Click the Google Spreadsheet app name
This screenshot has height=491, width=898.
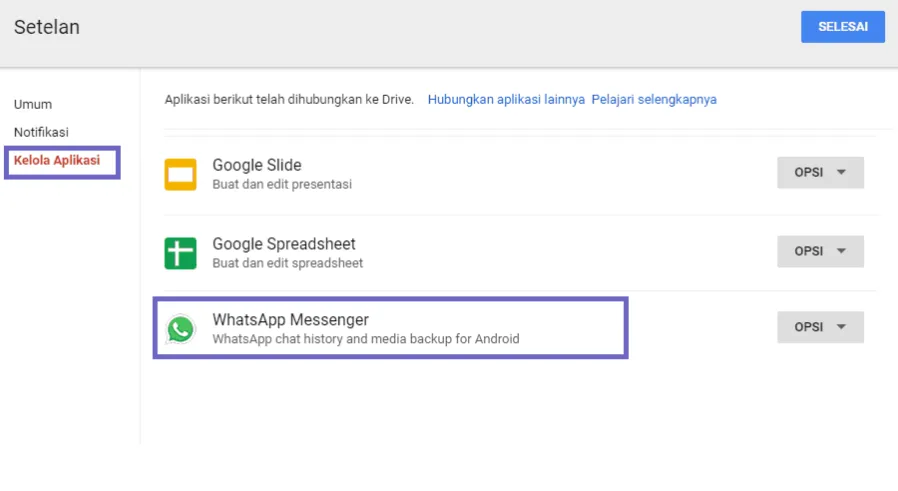point(284,244)
